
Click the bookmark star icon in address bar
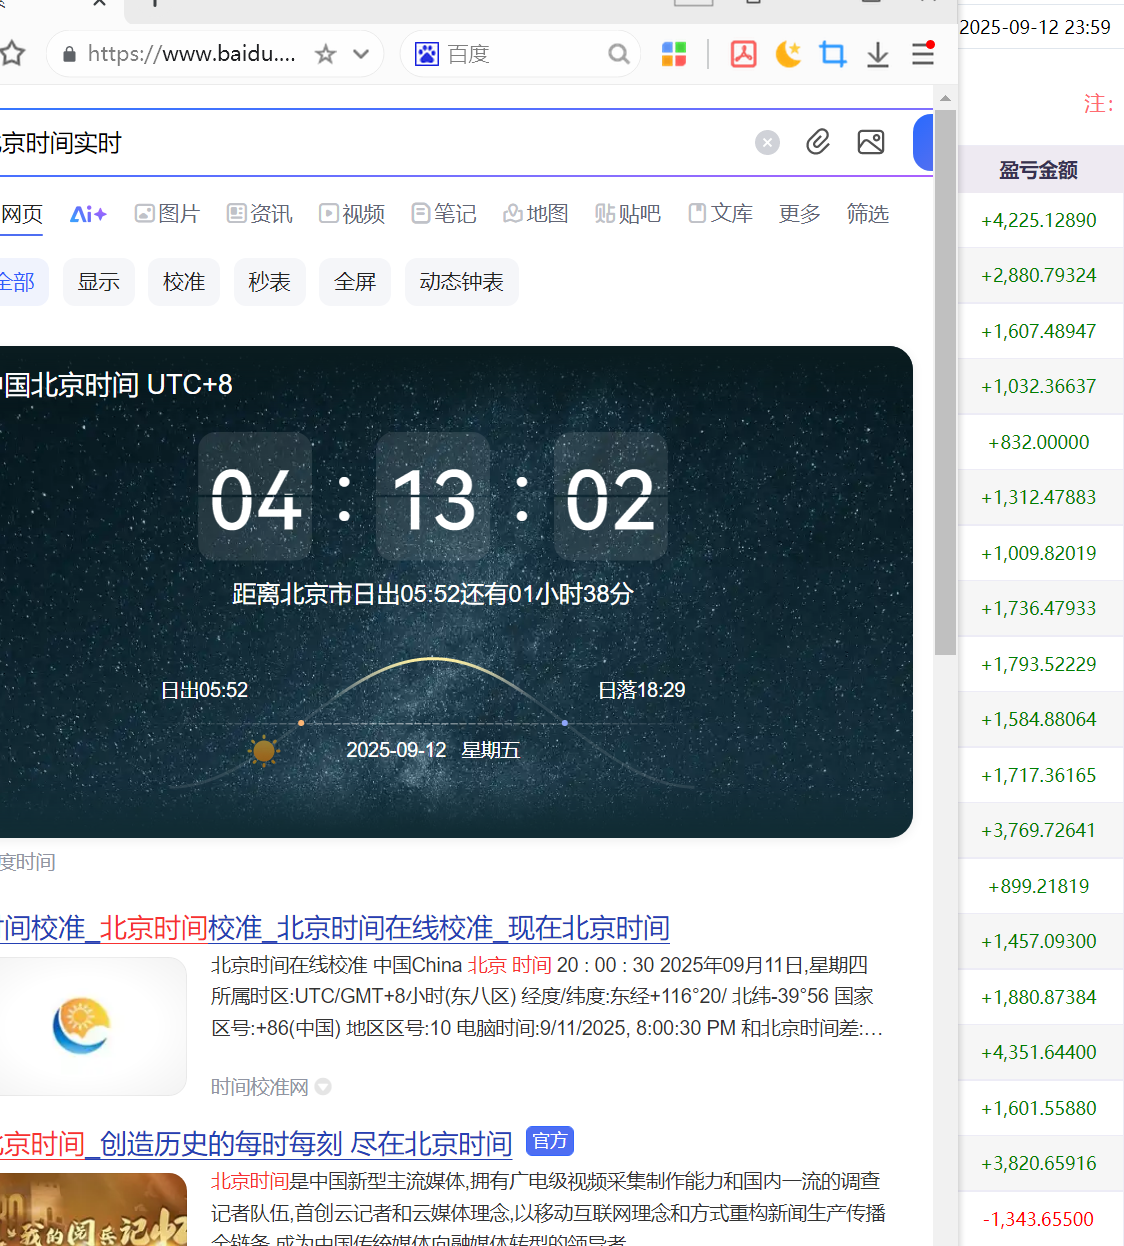[325, 54]
